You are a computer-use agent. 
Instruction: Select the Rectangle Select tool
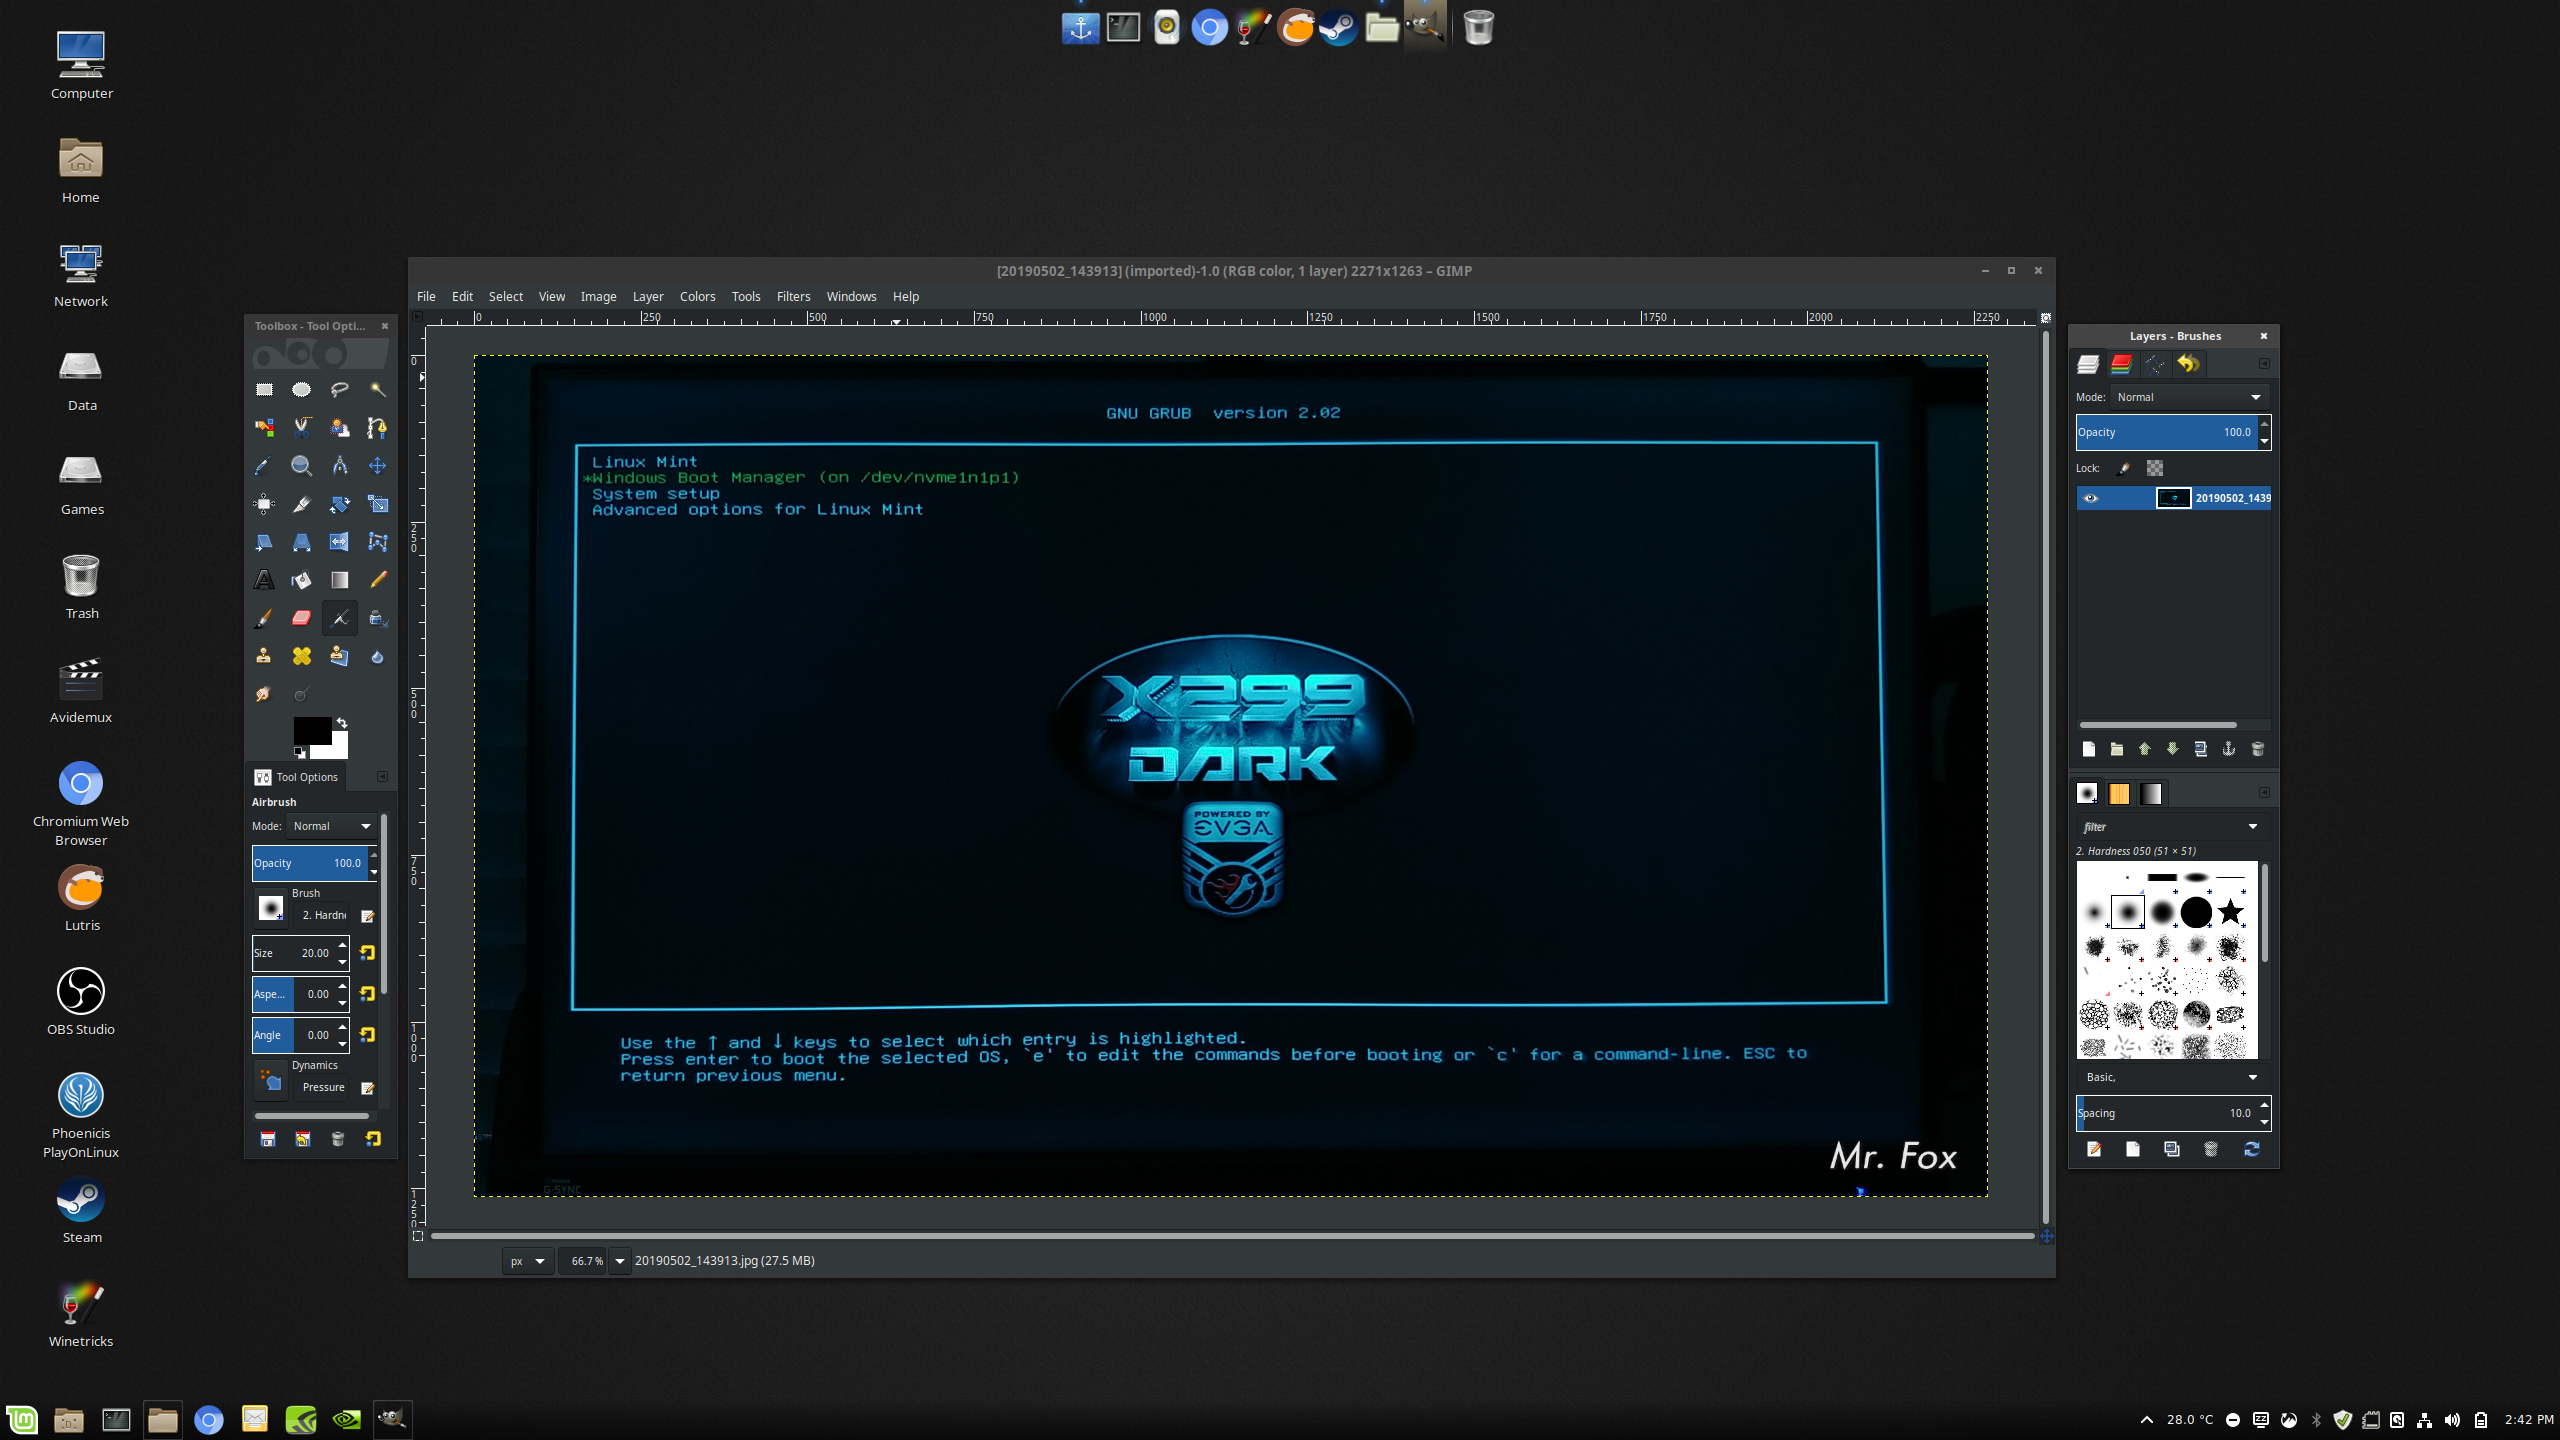264,390
